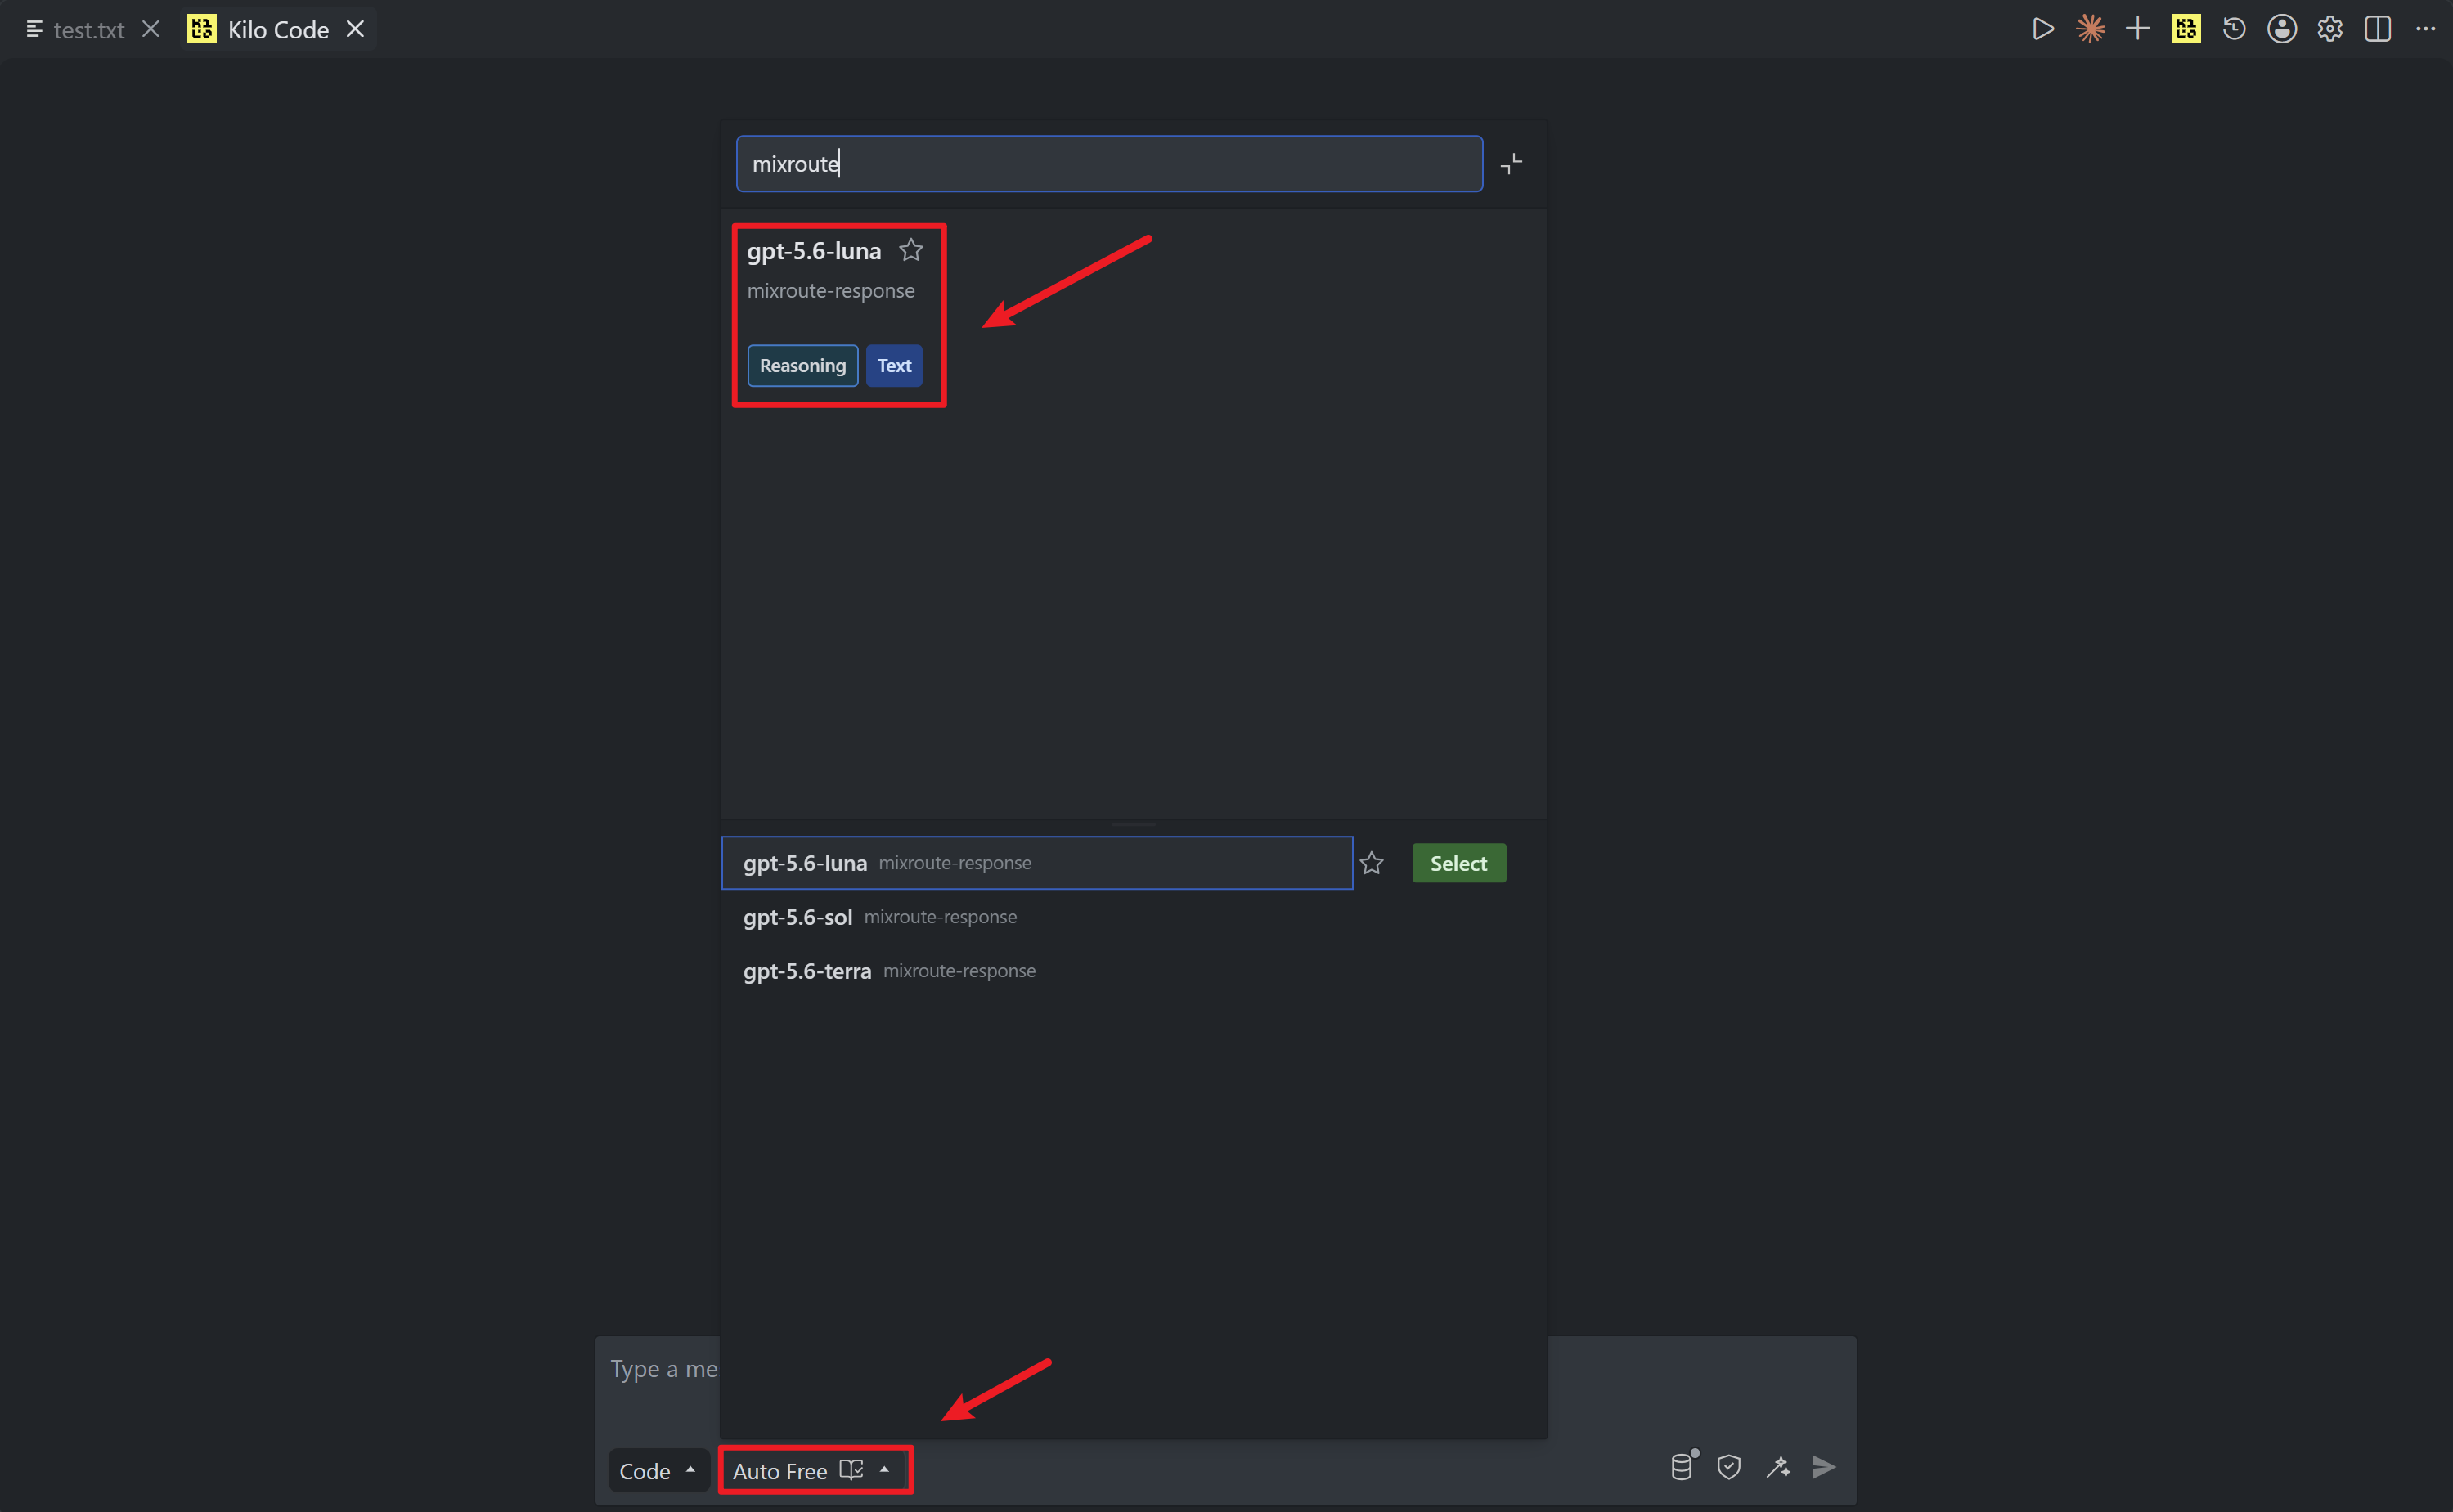Collapse the model picker panel icon
Image resolution: width=2453 pixels, height=1512 pixels.
coord(1511,163)
